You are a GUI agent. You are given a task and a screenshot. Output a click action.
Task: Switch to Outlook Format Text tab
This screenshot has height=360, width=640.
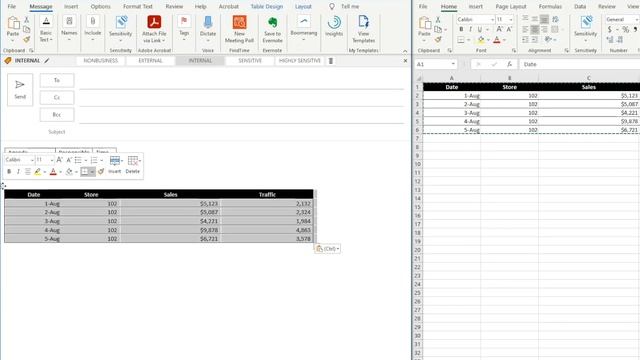coord(138,7)
